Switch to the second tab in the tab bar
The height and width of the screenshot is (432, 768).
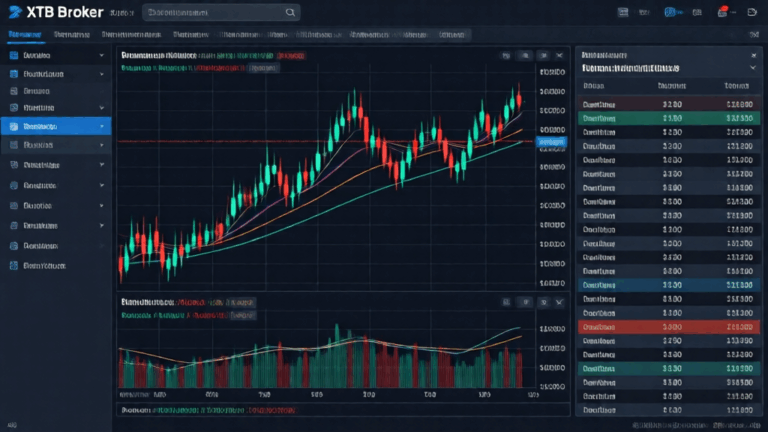(72, 35)
